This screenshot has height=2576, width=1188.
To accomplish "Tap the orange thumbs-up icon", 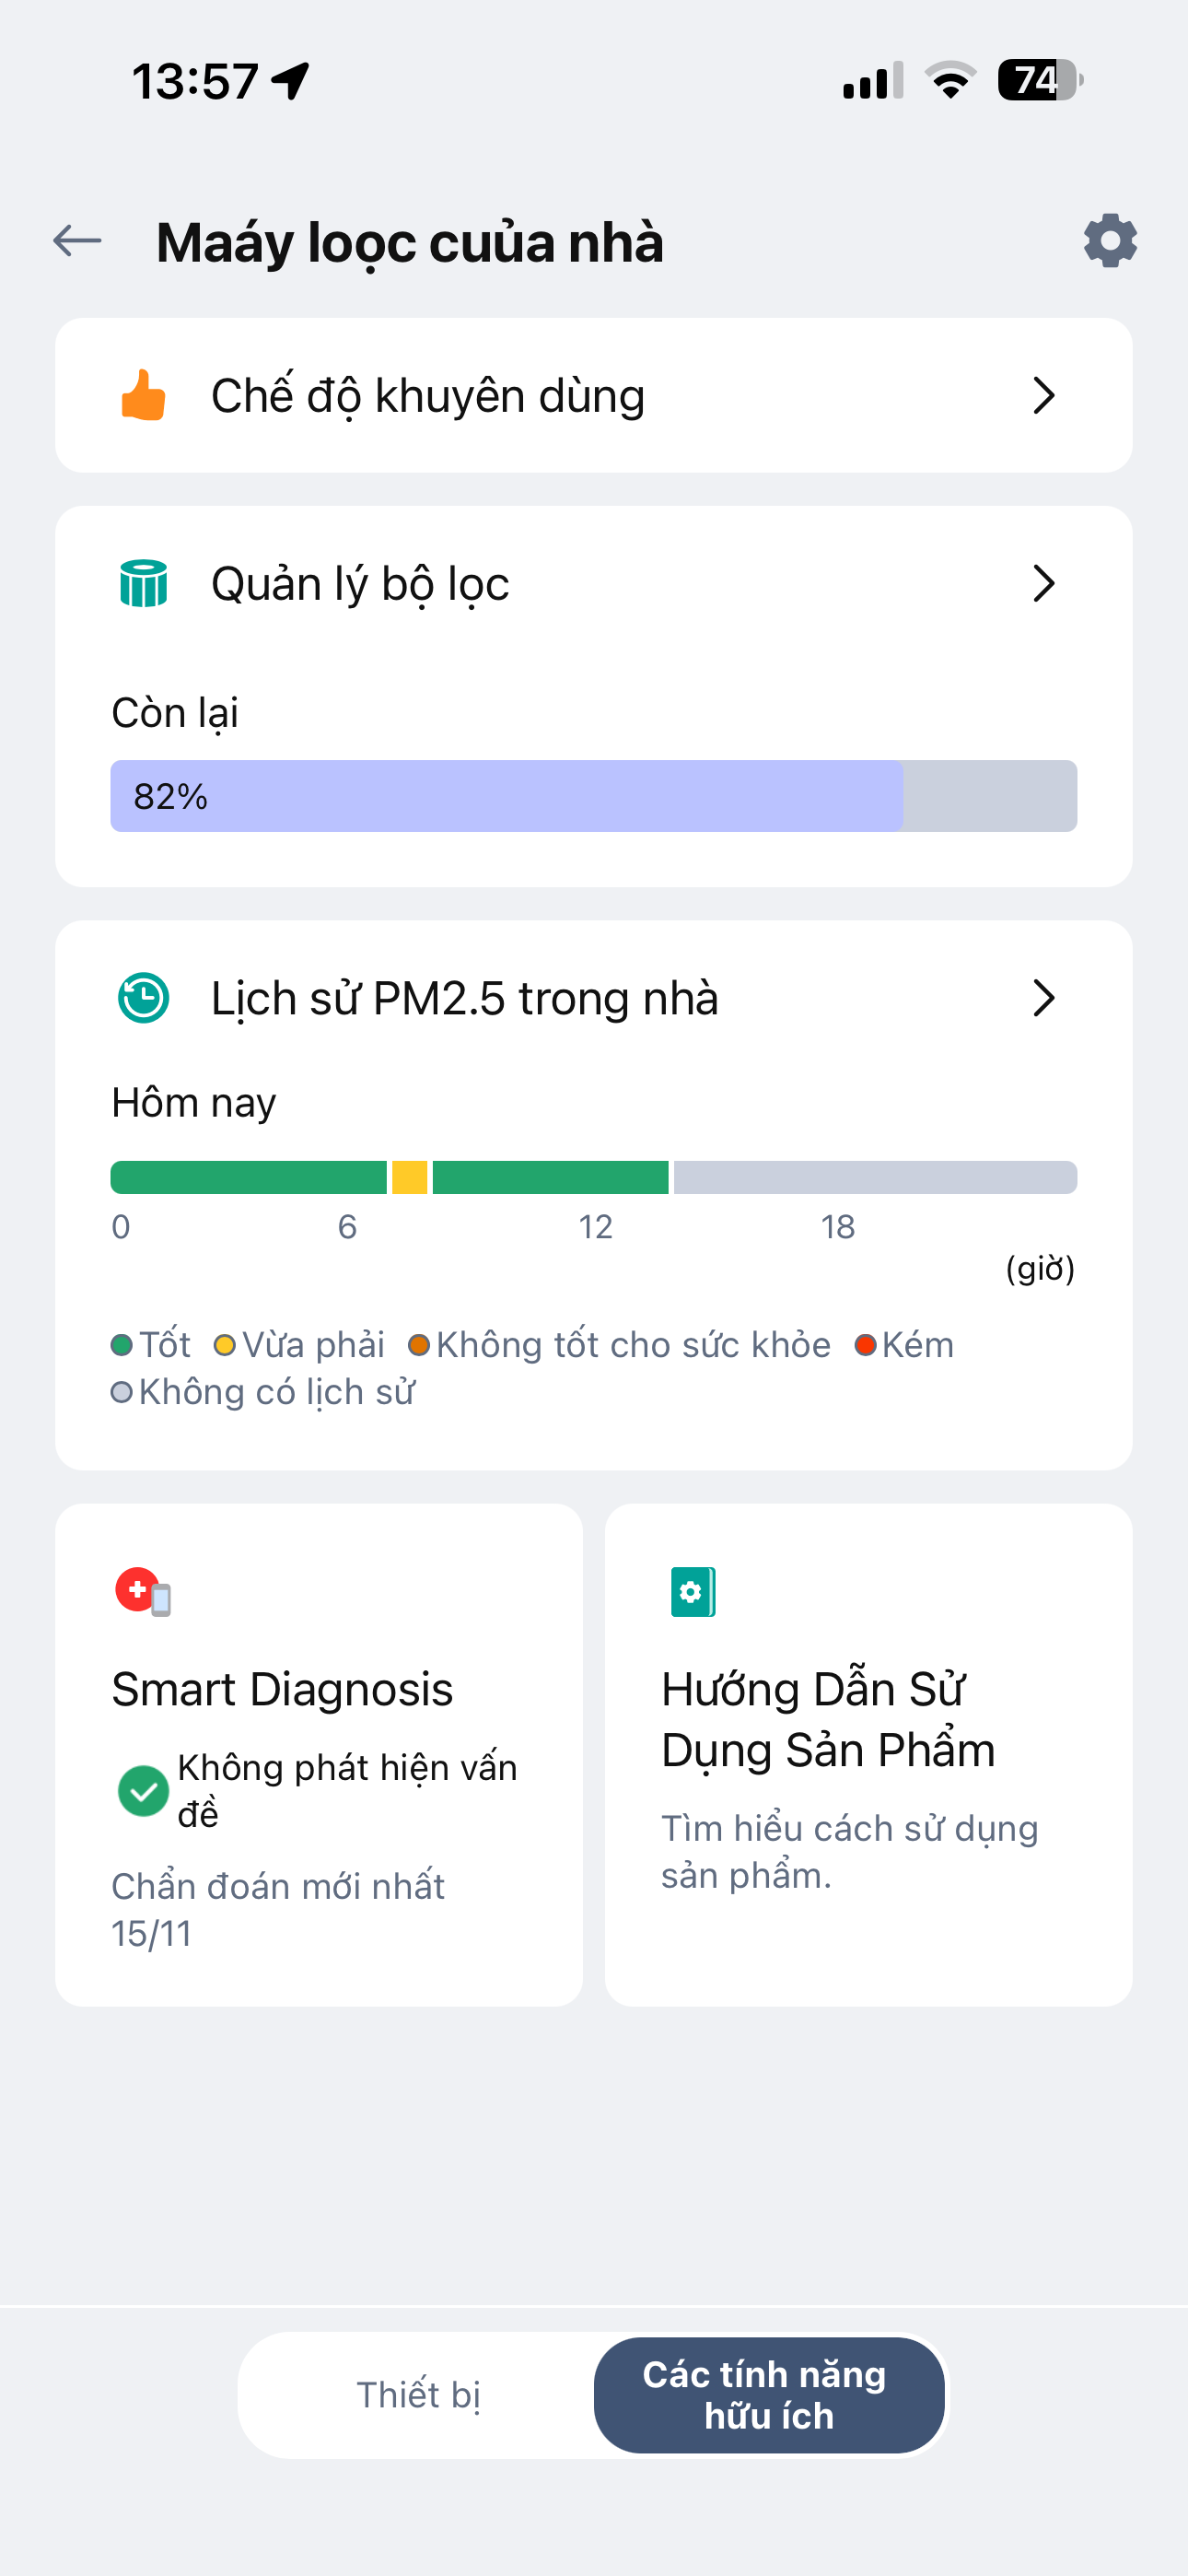I will [x=143, y=396].
